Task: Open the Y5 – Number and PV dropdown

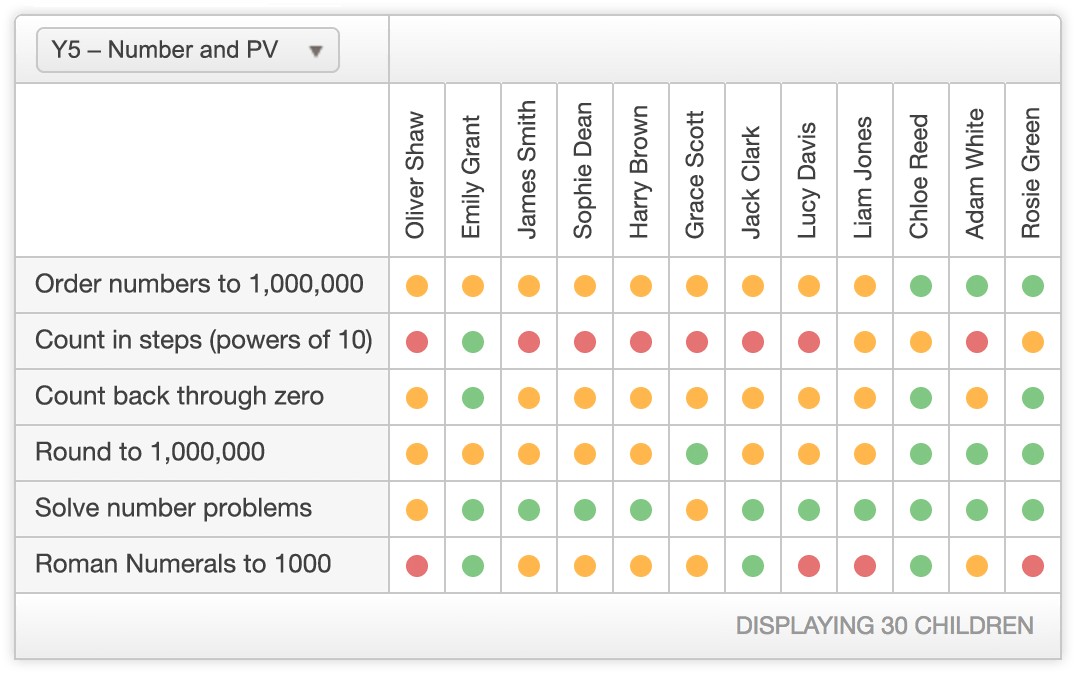Action: (x=187, y=50)
